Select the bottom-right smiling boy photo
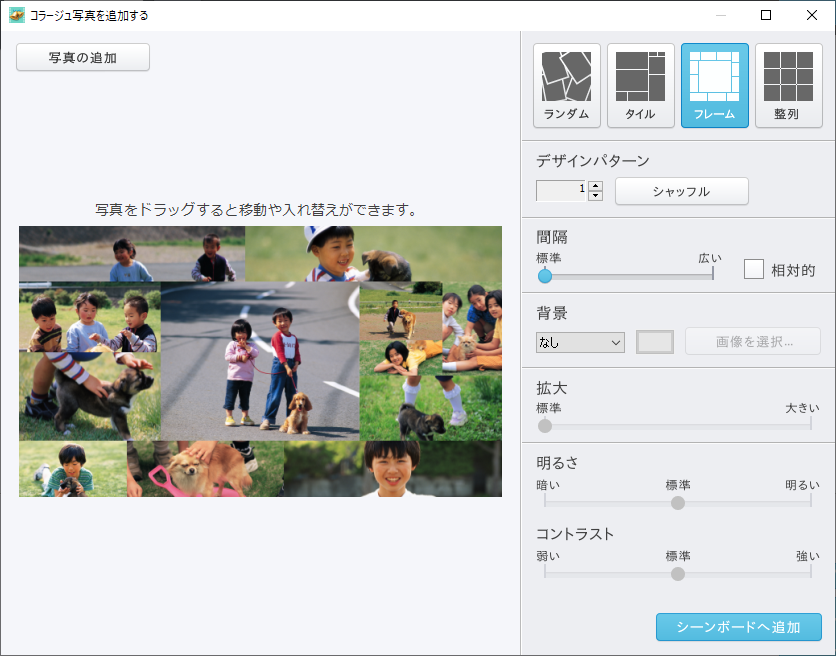This screenshot has width=836, height=656. click(x=393, y=469)
